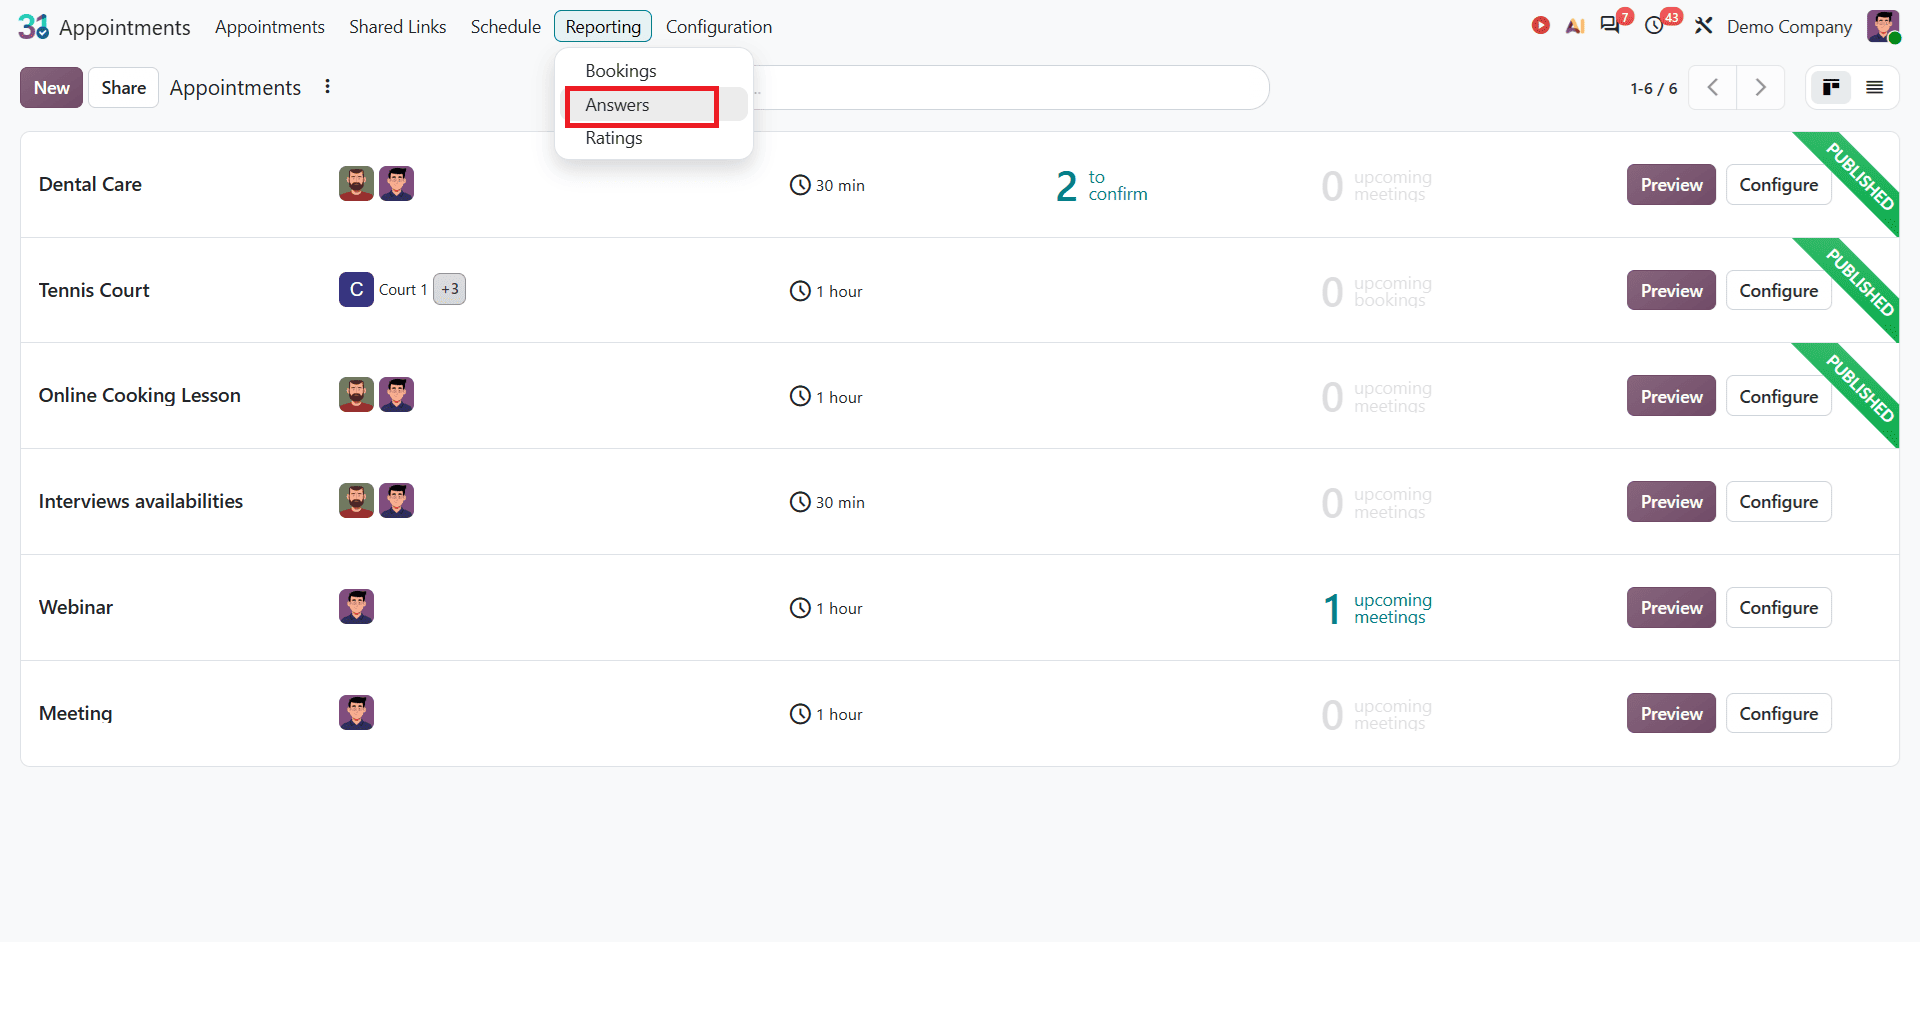Viewport: 1920px width, 1032px height.
Task: Open Dental Care's 2 to confirm link
Action: coord(1102,186)
